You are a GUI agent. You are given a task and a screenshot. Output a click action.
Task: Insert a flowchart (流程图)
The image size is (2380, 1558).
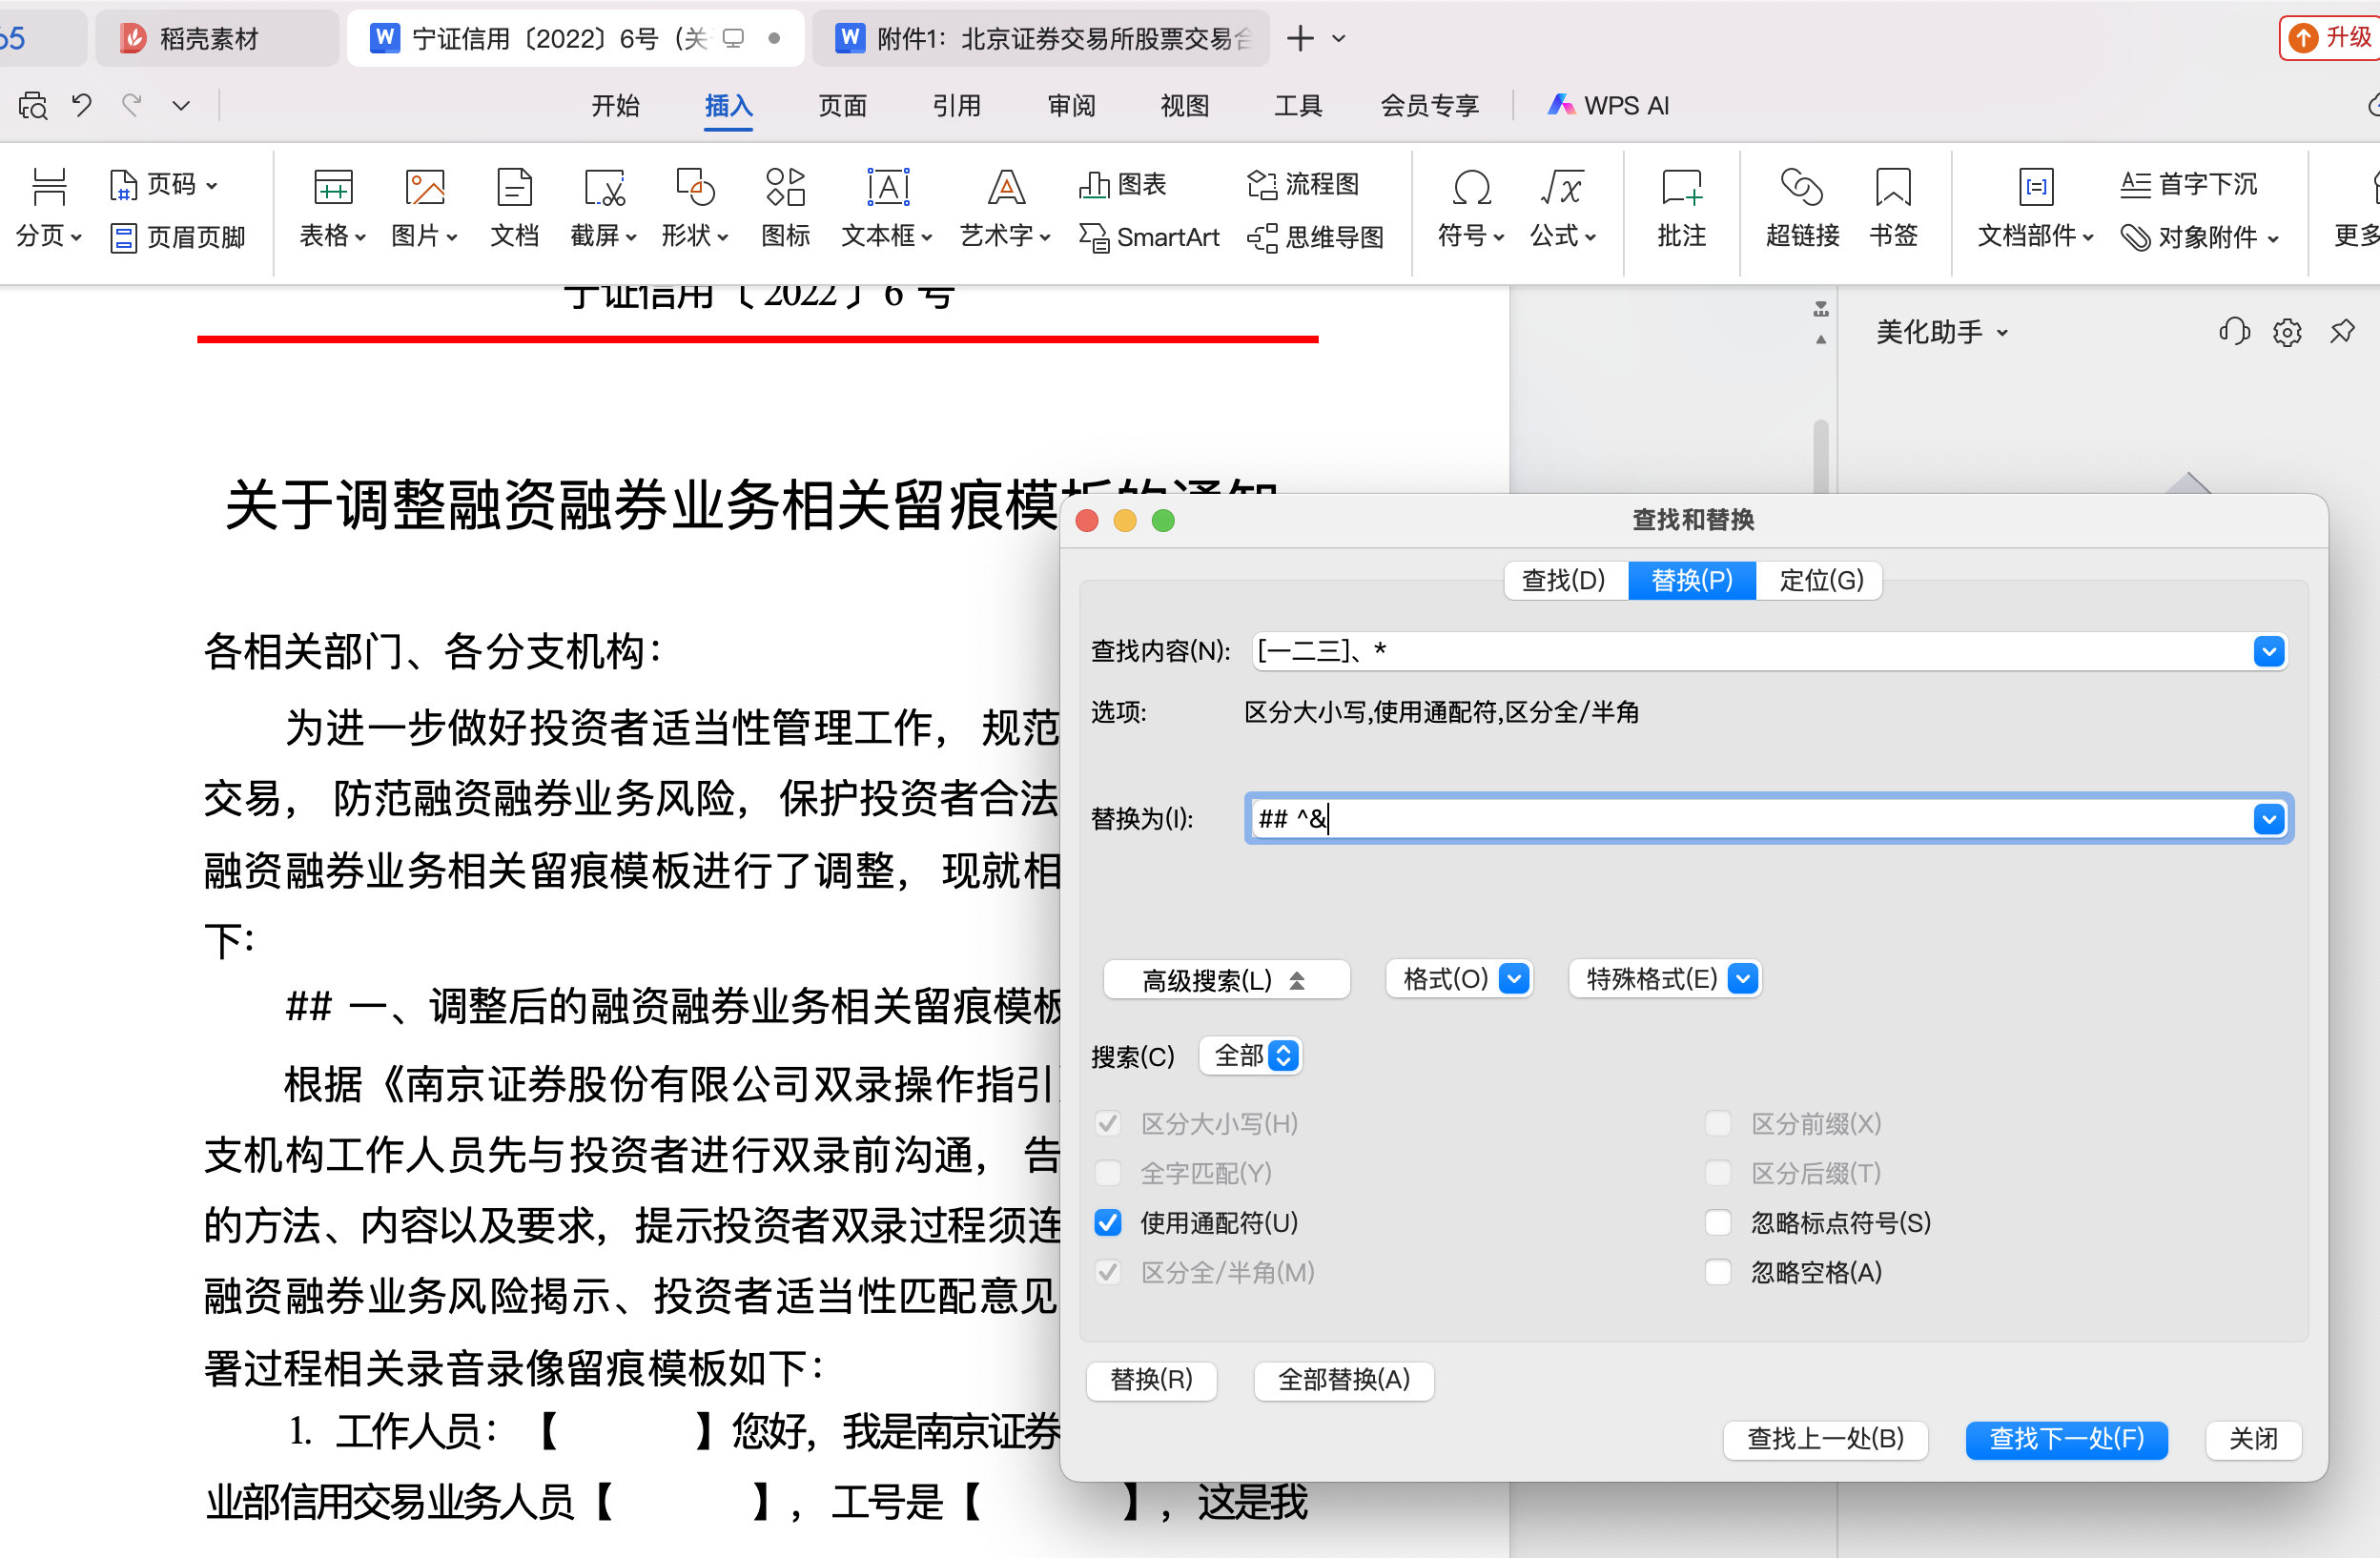point(1303,184)
